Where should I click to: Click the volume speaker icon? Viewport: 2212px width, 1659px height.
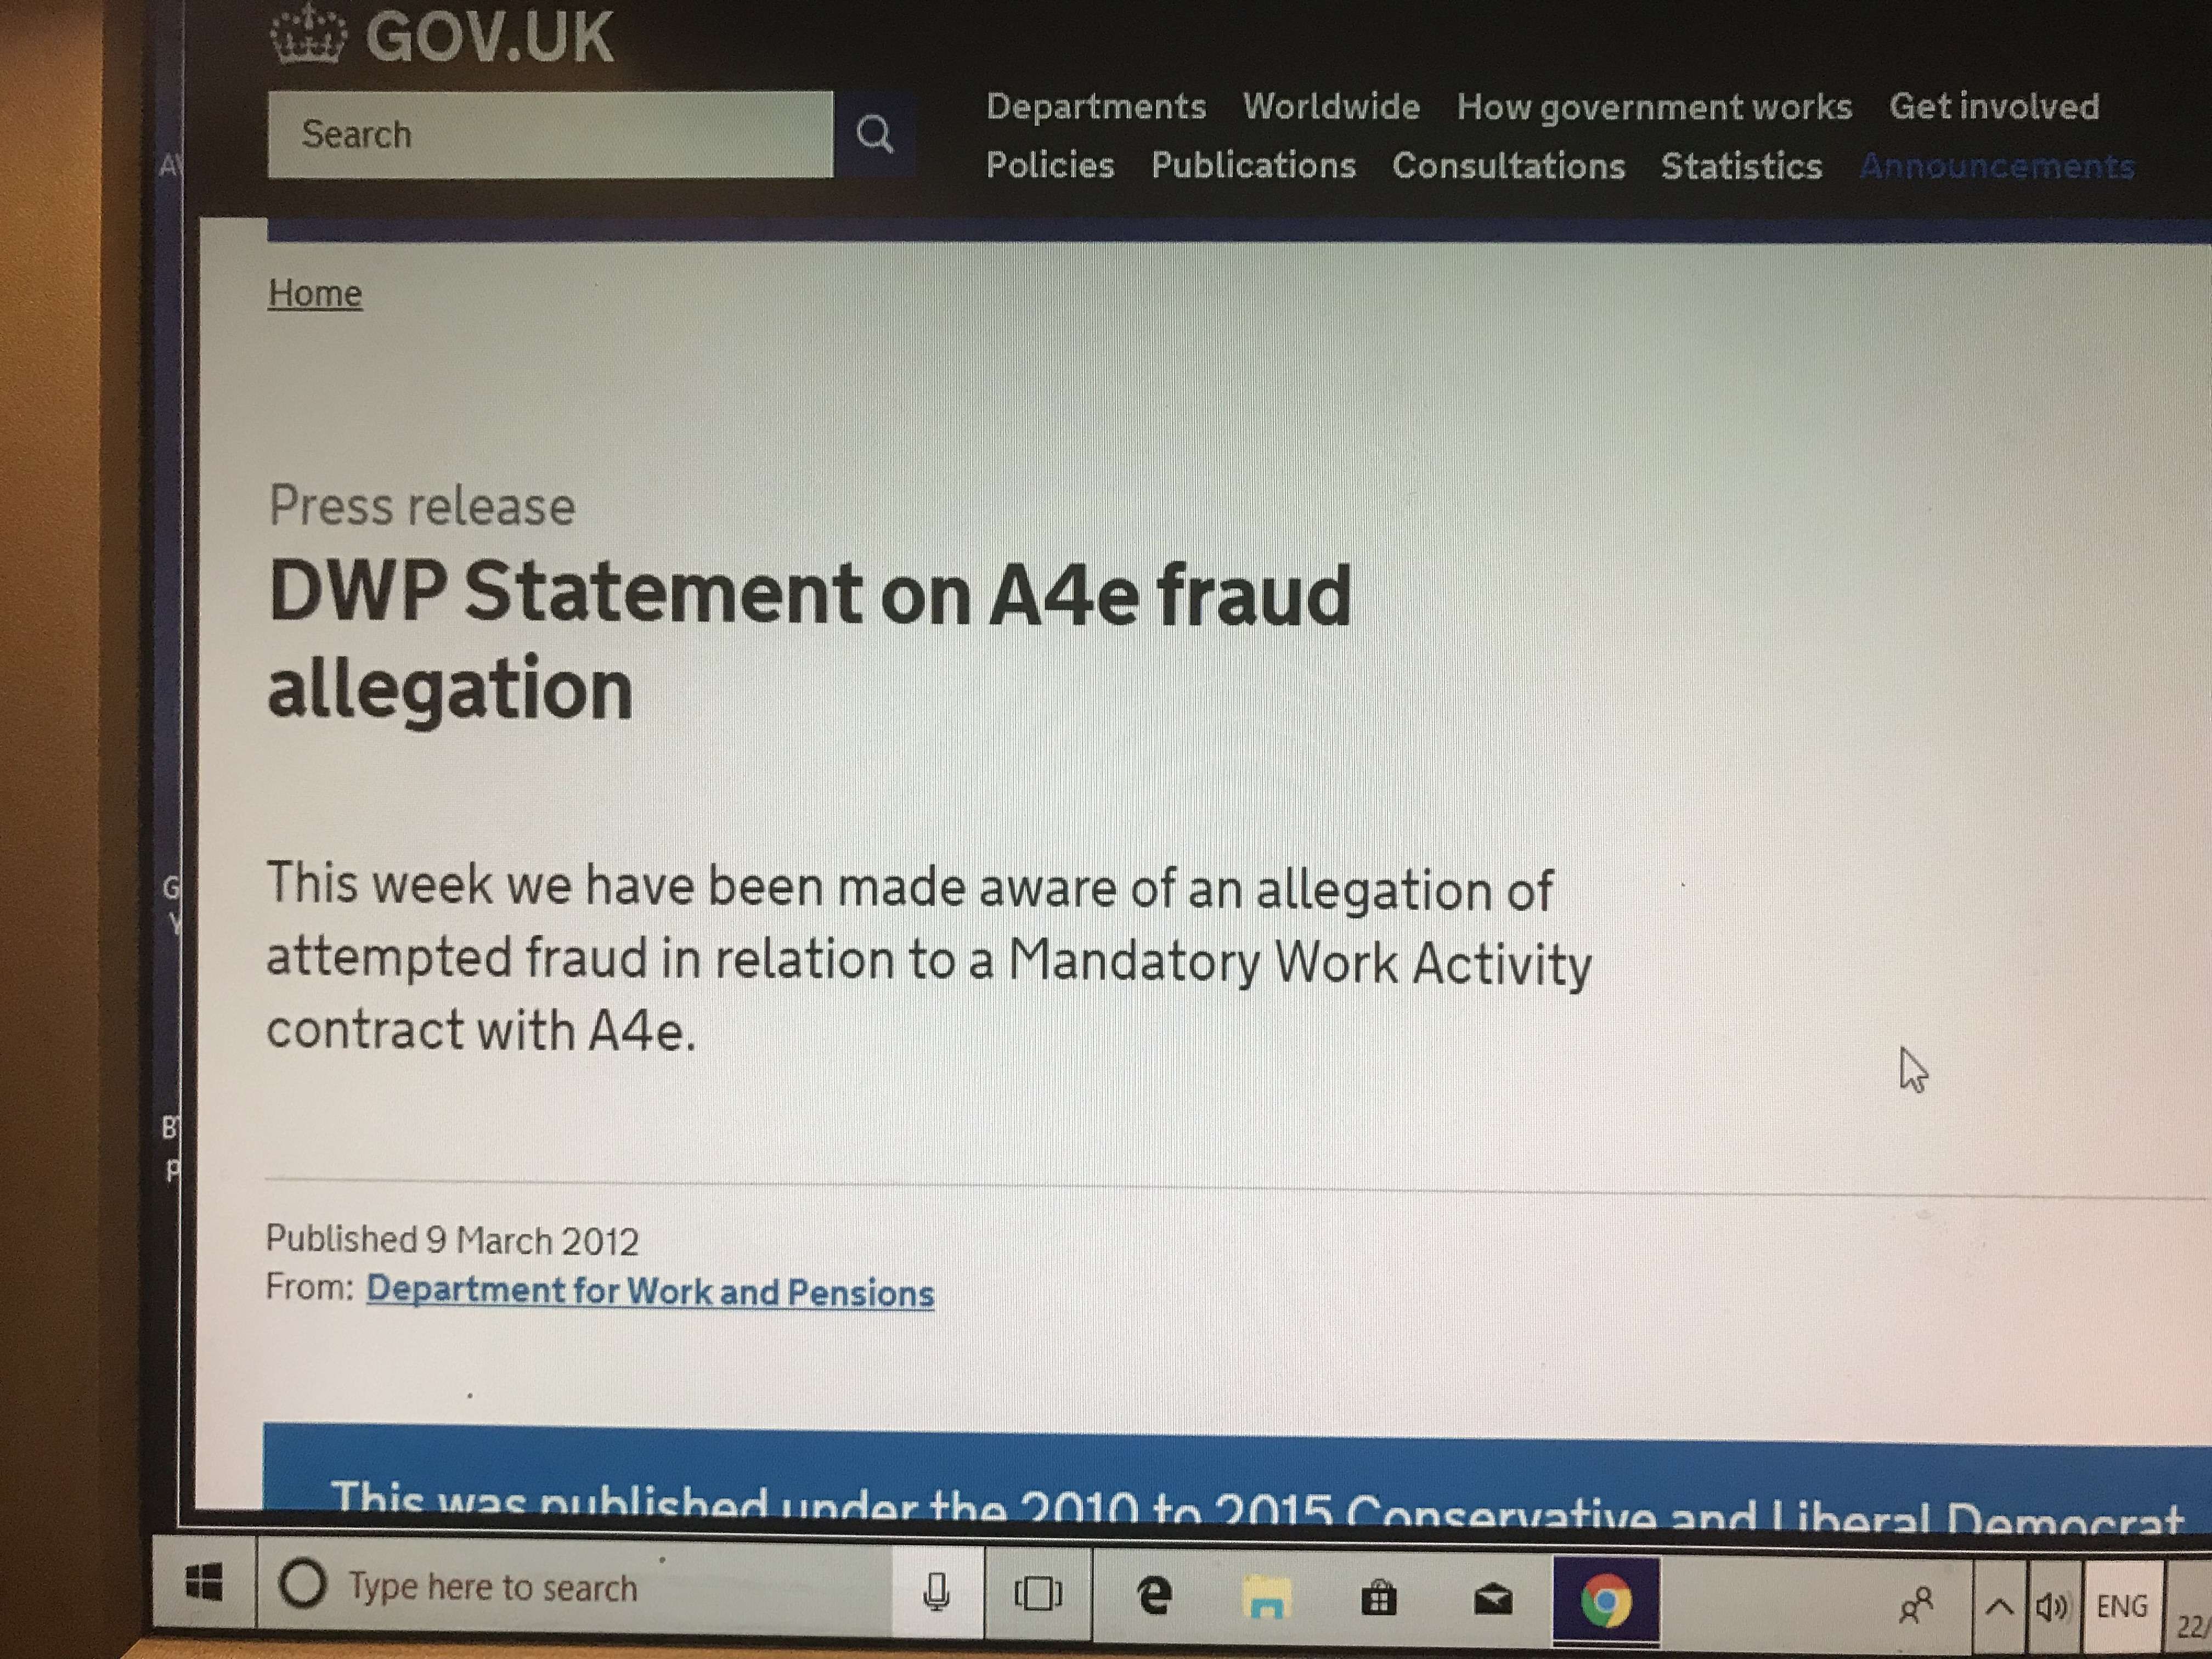pyautogui.click(x=2052, y=1607)
